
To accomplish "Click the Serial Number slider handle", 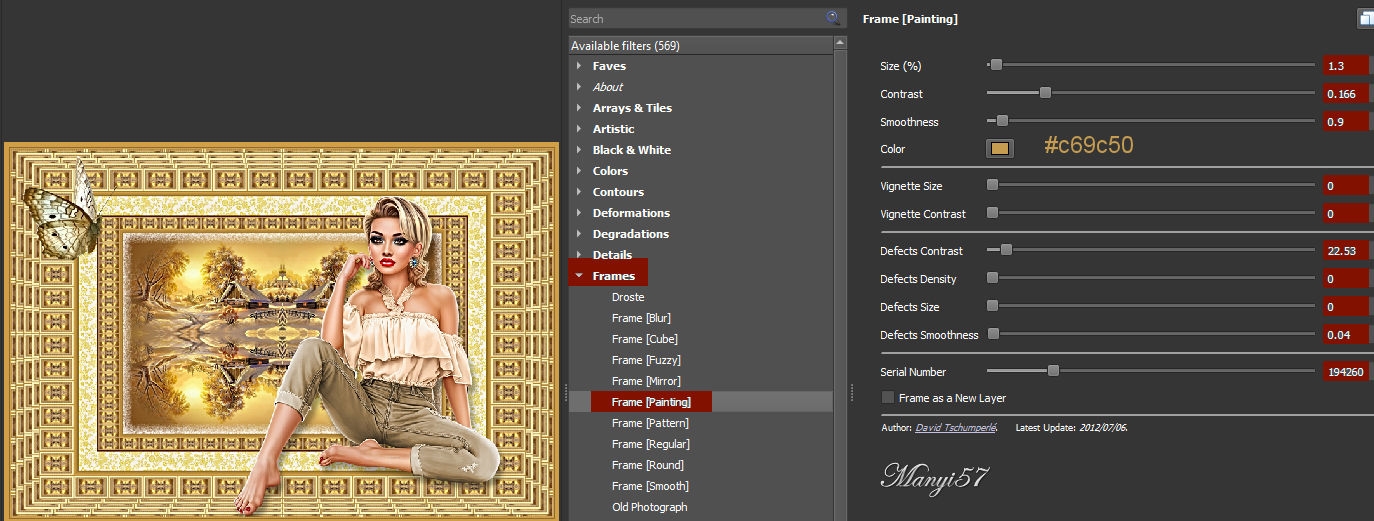I will [1053, 371].
